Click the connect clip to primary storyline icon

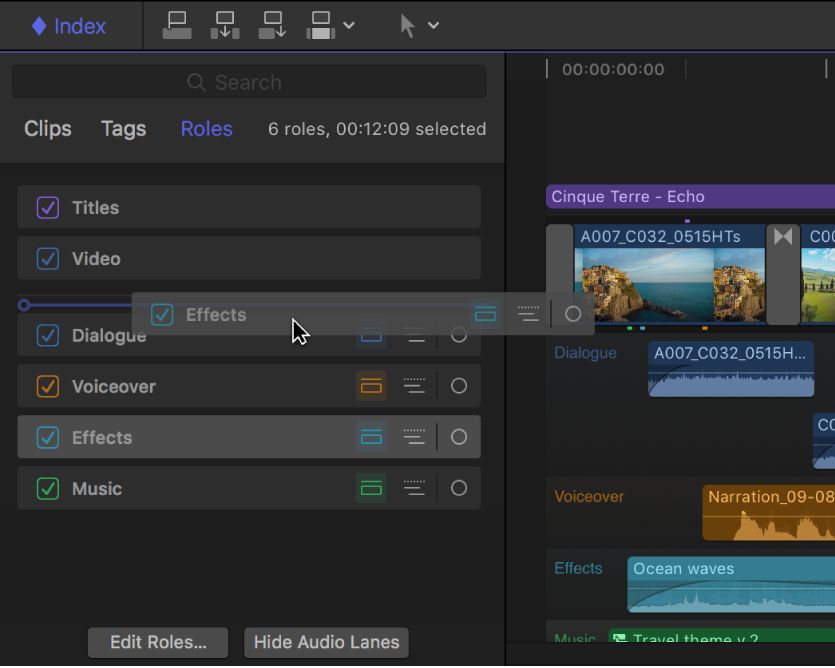click(177, 25)
